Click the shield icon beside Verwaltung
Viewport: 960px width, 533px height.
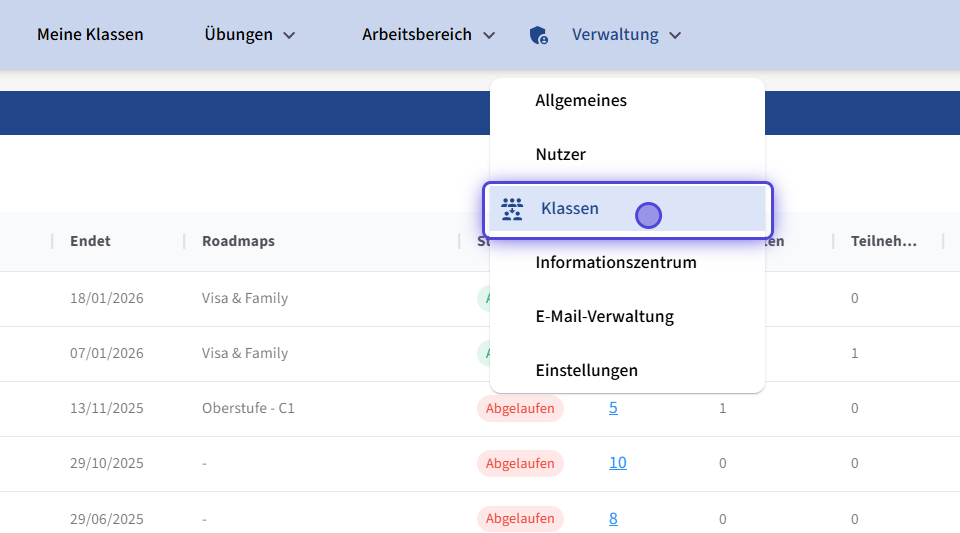[538, 35]
